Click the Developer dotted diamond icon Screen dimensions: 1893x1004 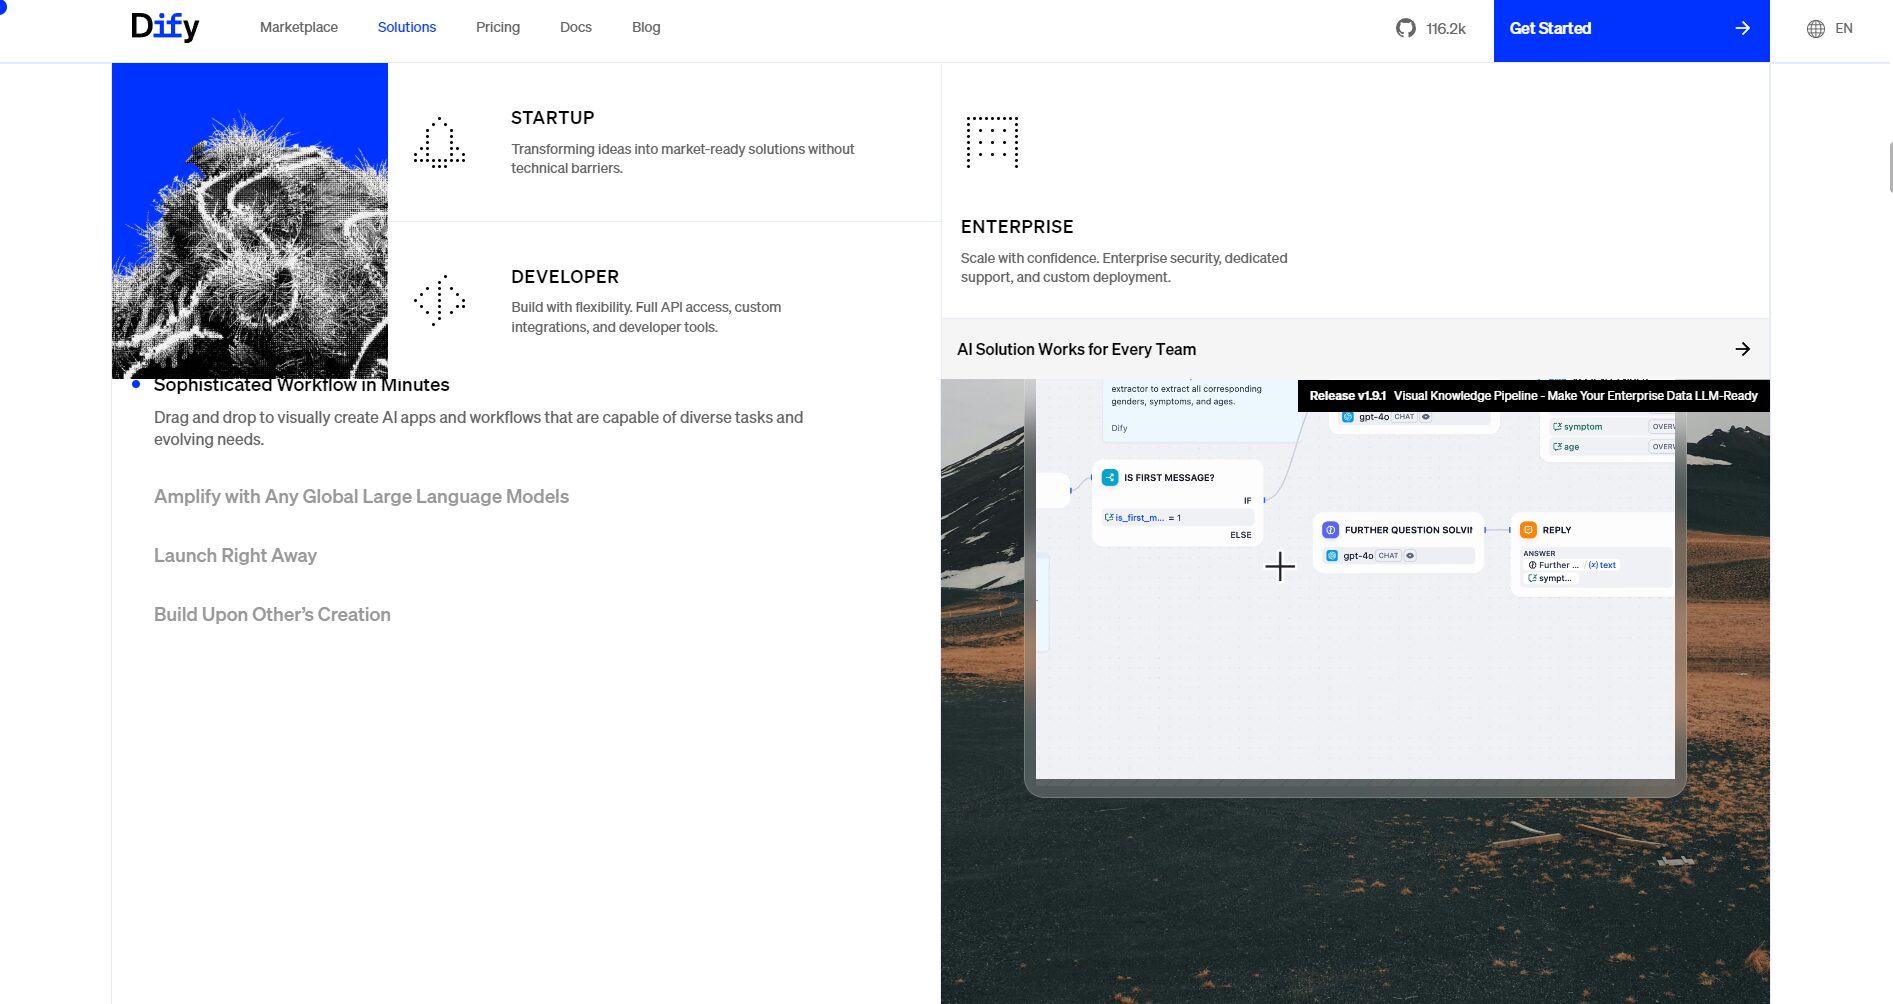[439, 300]
